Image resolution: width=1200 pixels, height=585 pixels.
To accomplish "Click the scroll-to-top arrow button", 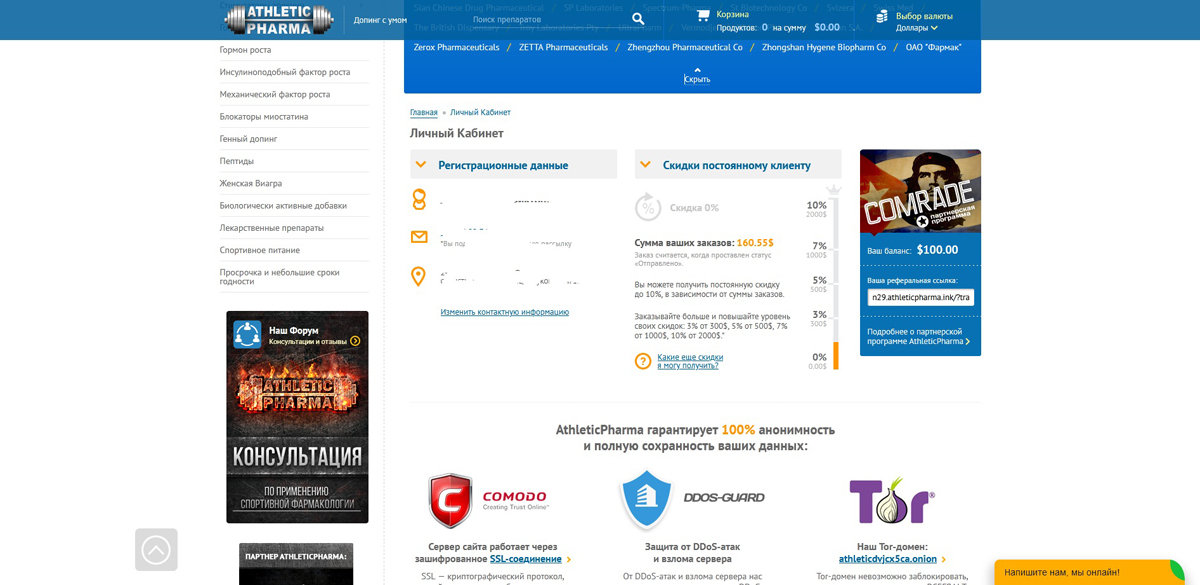I will [x=156, y=549].
